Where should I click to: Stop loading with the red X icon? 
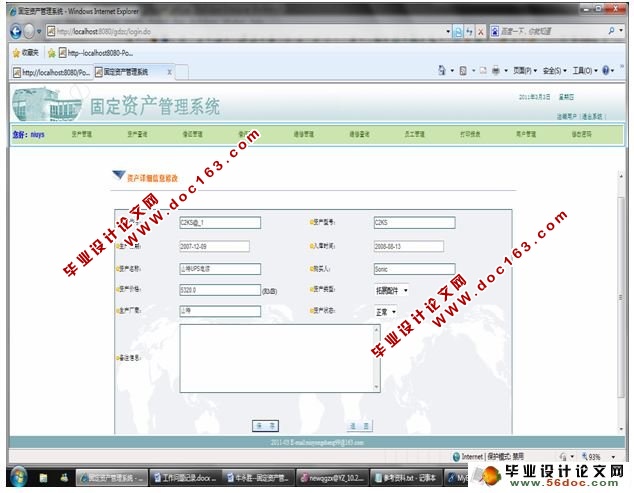(x=480, y=31)
